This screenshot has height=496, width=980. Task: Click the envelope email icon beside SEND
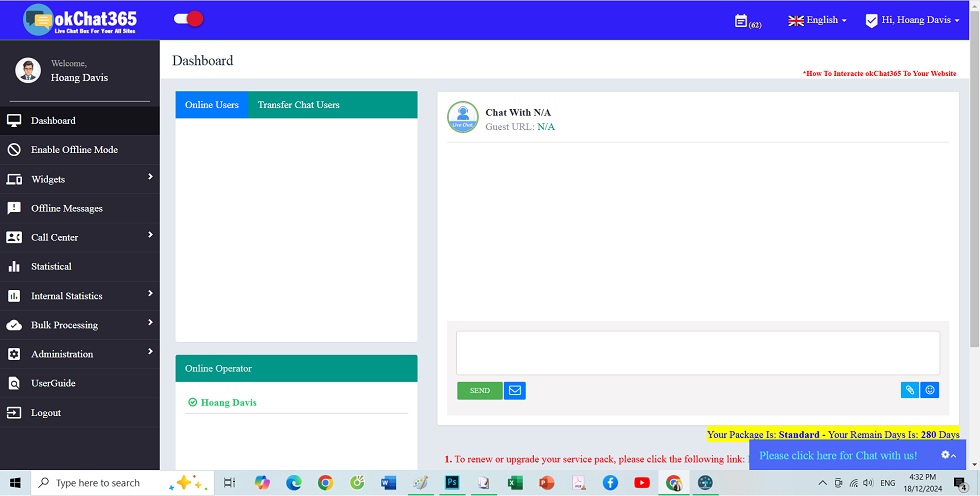pyautogui.click(x=514, y=390)
